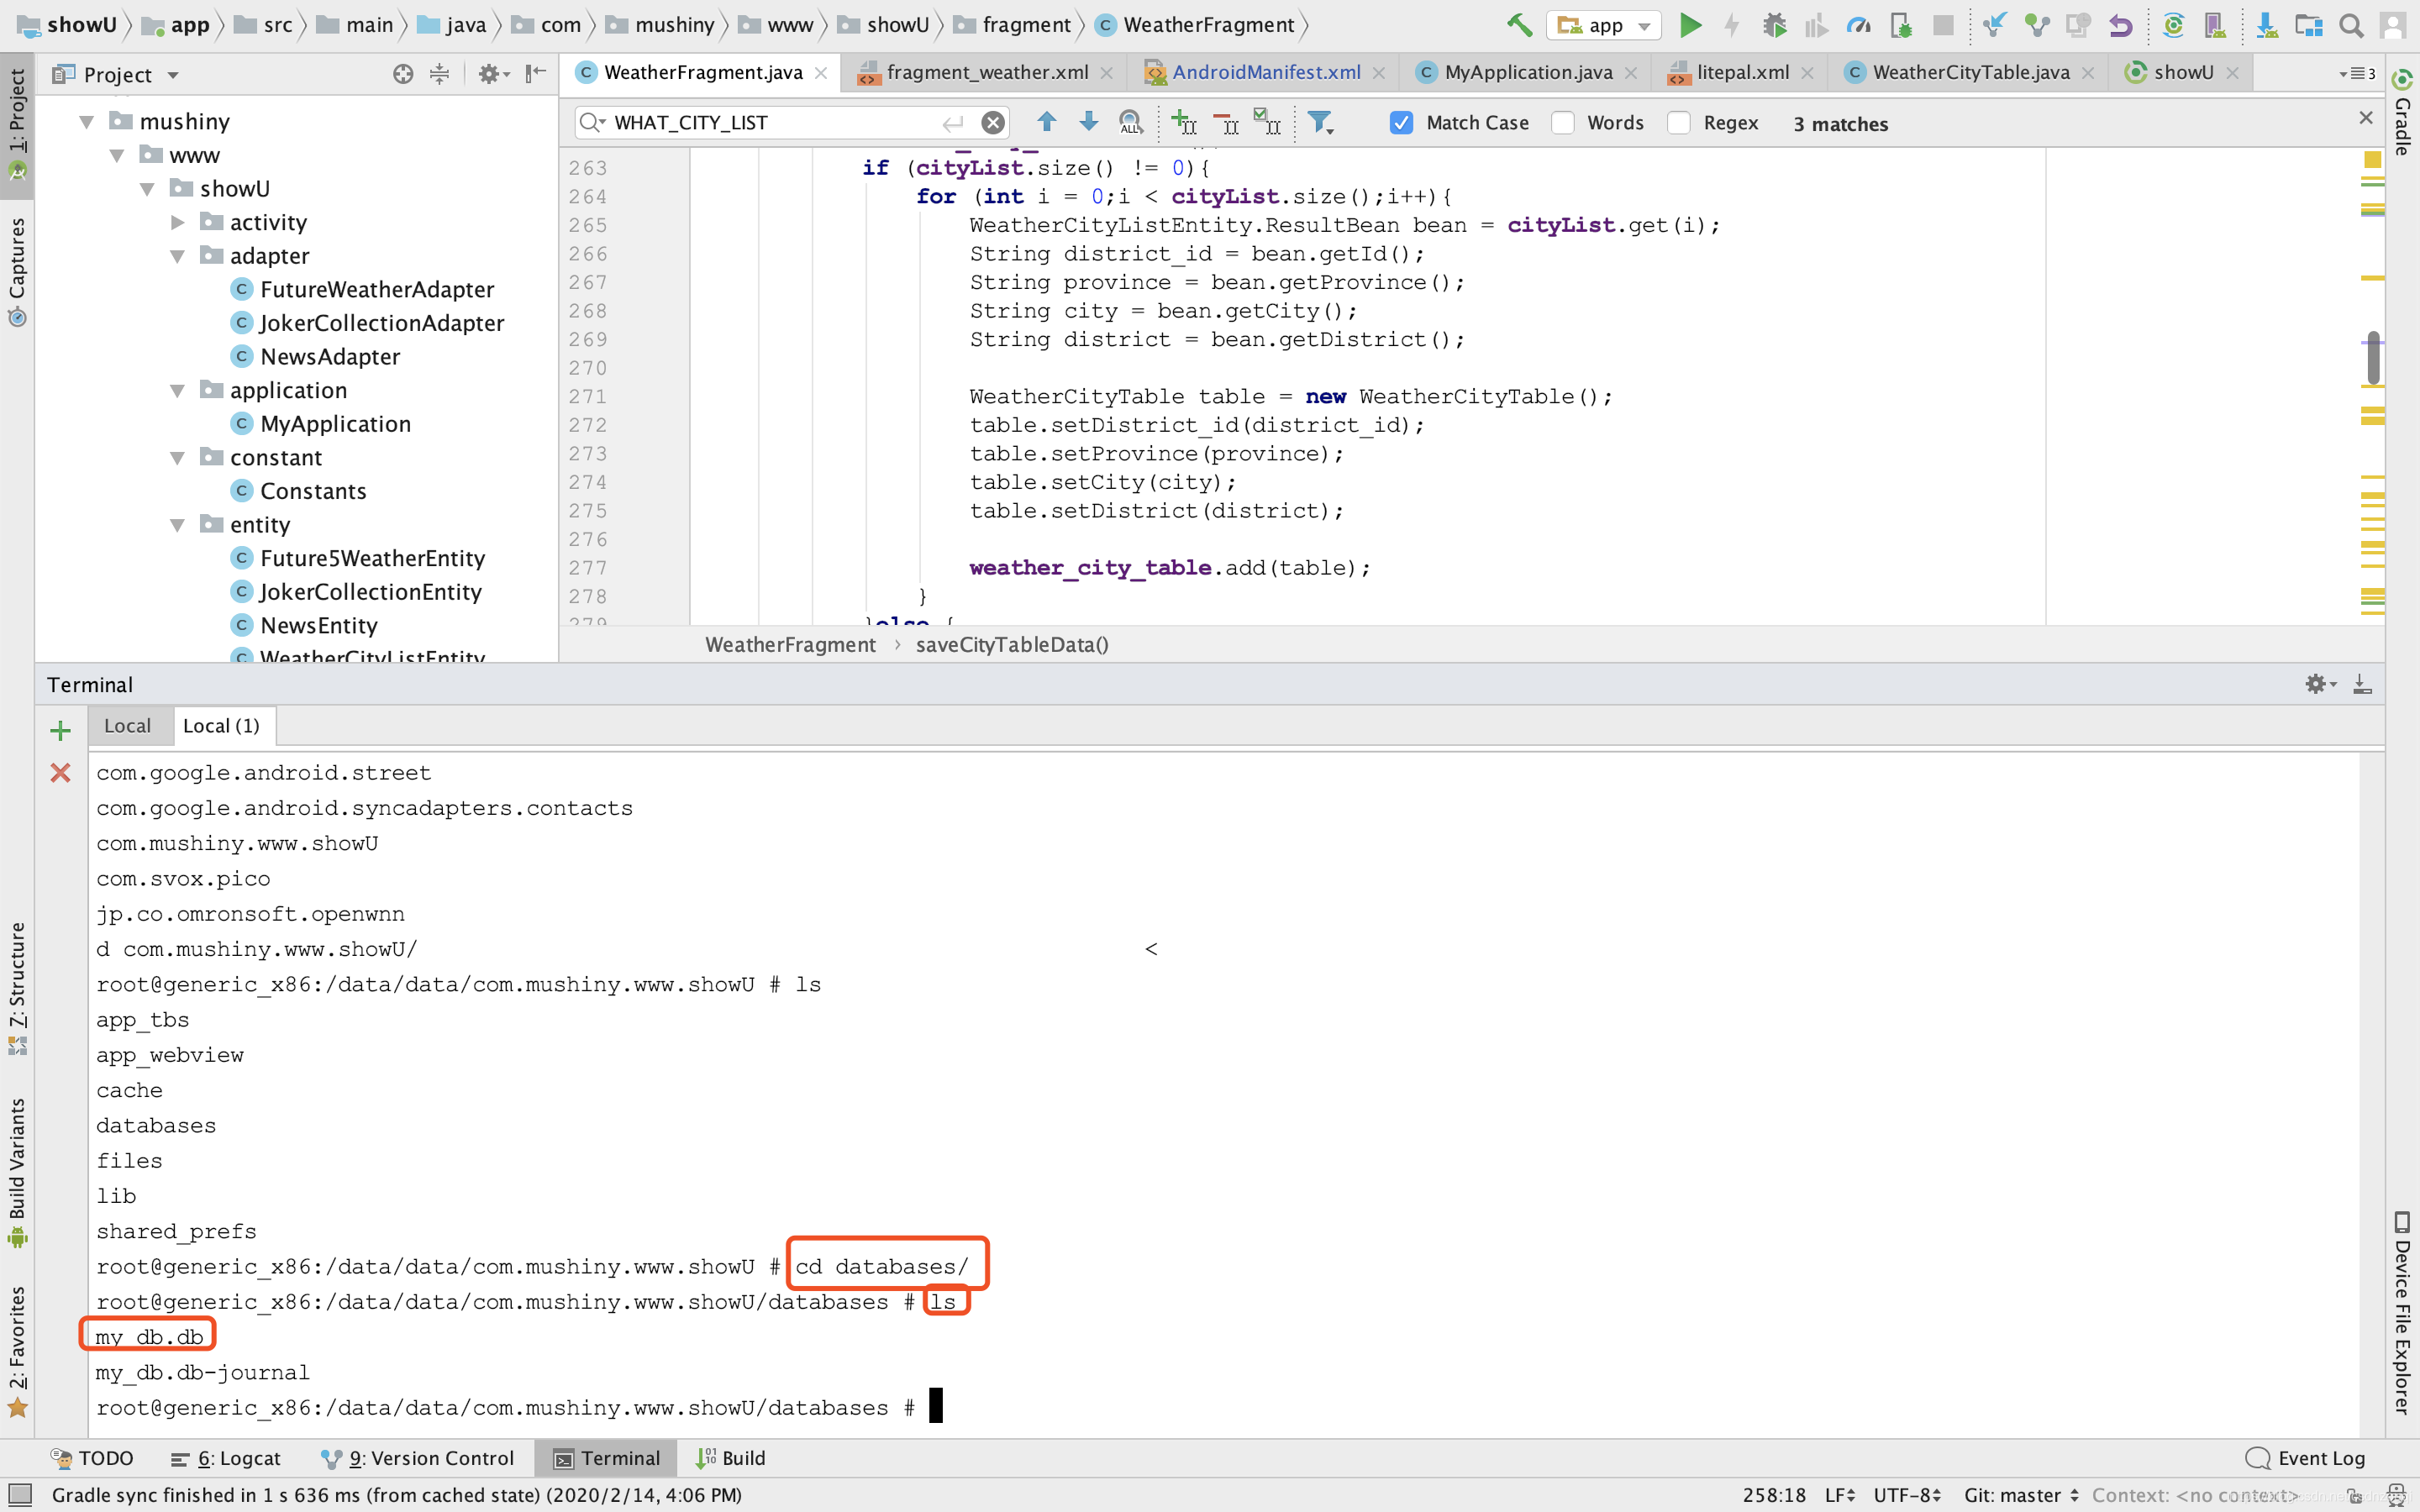Collapse the entity folder

click(x=178, y=525)
